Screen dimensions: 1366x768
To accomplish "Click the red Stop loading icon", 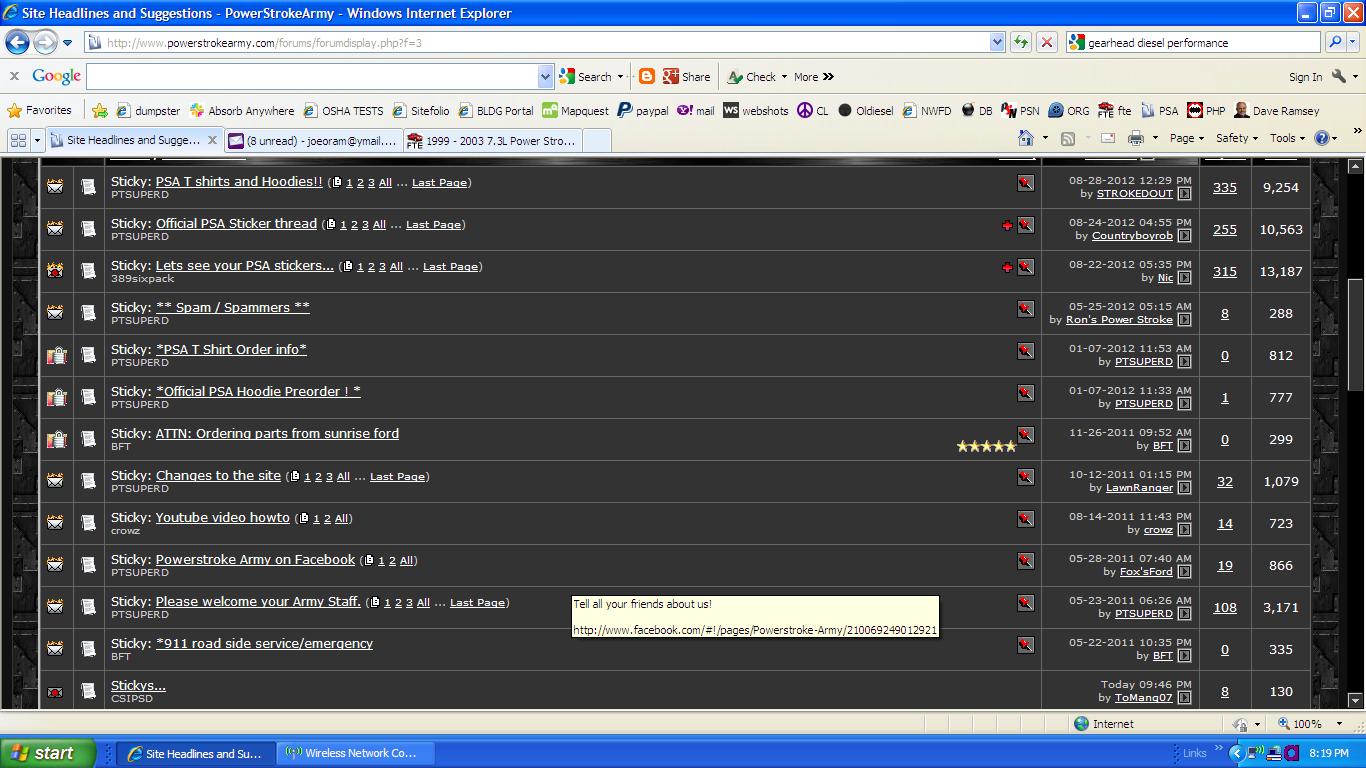I will point(1047,42).
